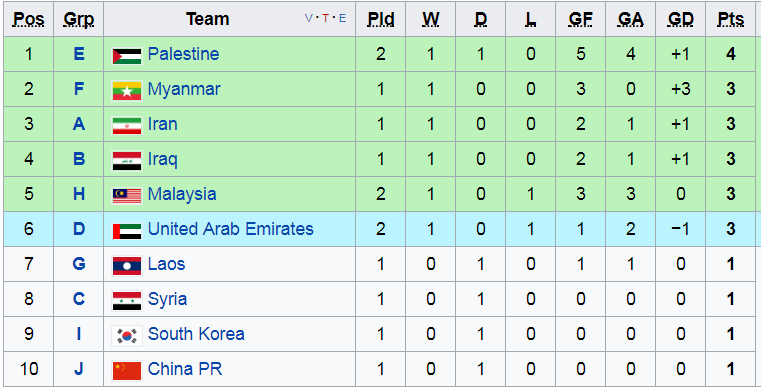The image size is (761, 391).
Task: Open the Palestine team link
Action: (183, 54)
